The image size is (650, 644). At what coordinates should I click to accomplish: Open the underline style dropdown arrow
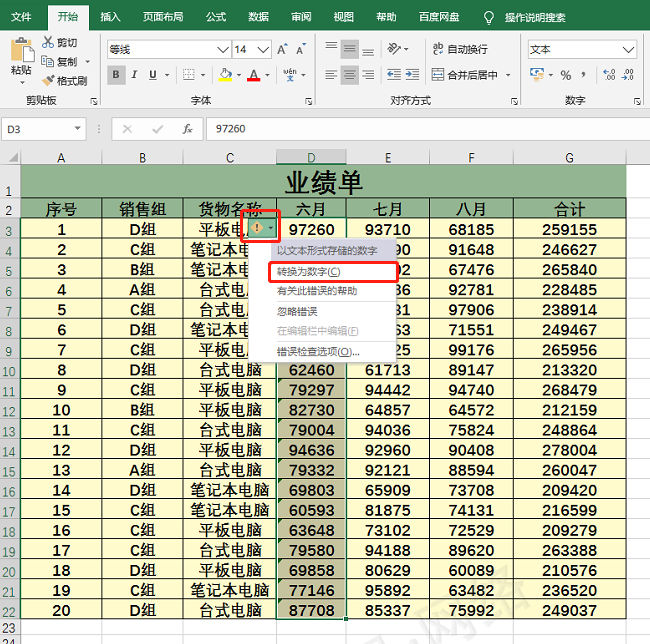pyautogui.click(x=167, y=75)
